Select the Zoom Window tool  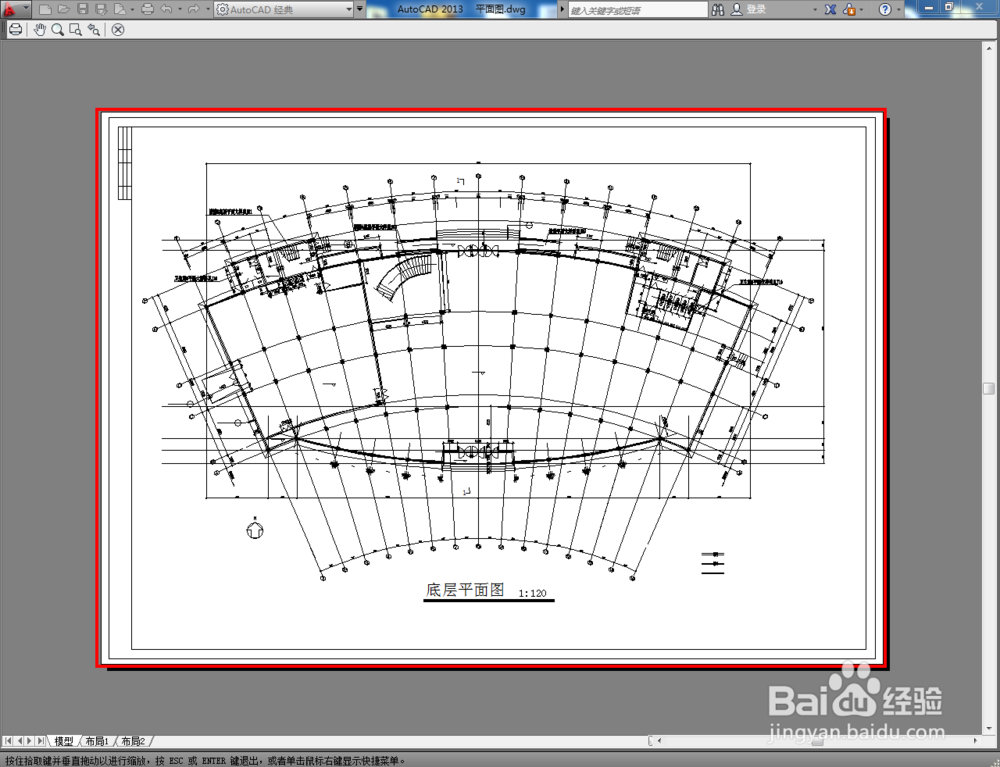(x=75, y=29)
